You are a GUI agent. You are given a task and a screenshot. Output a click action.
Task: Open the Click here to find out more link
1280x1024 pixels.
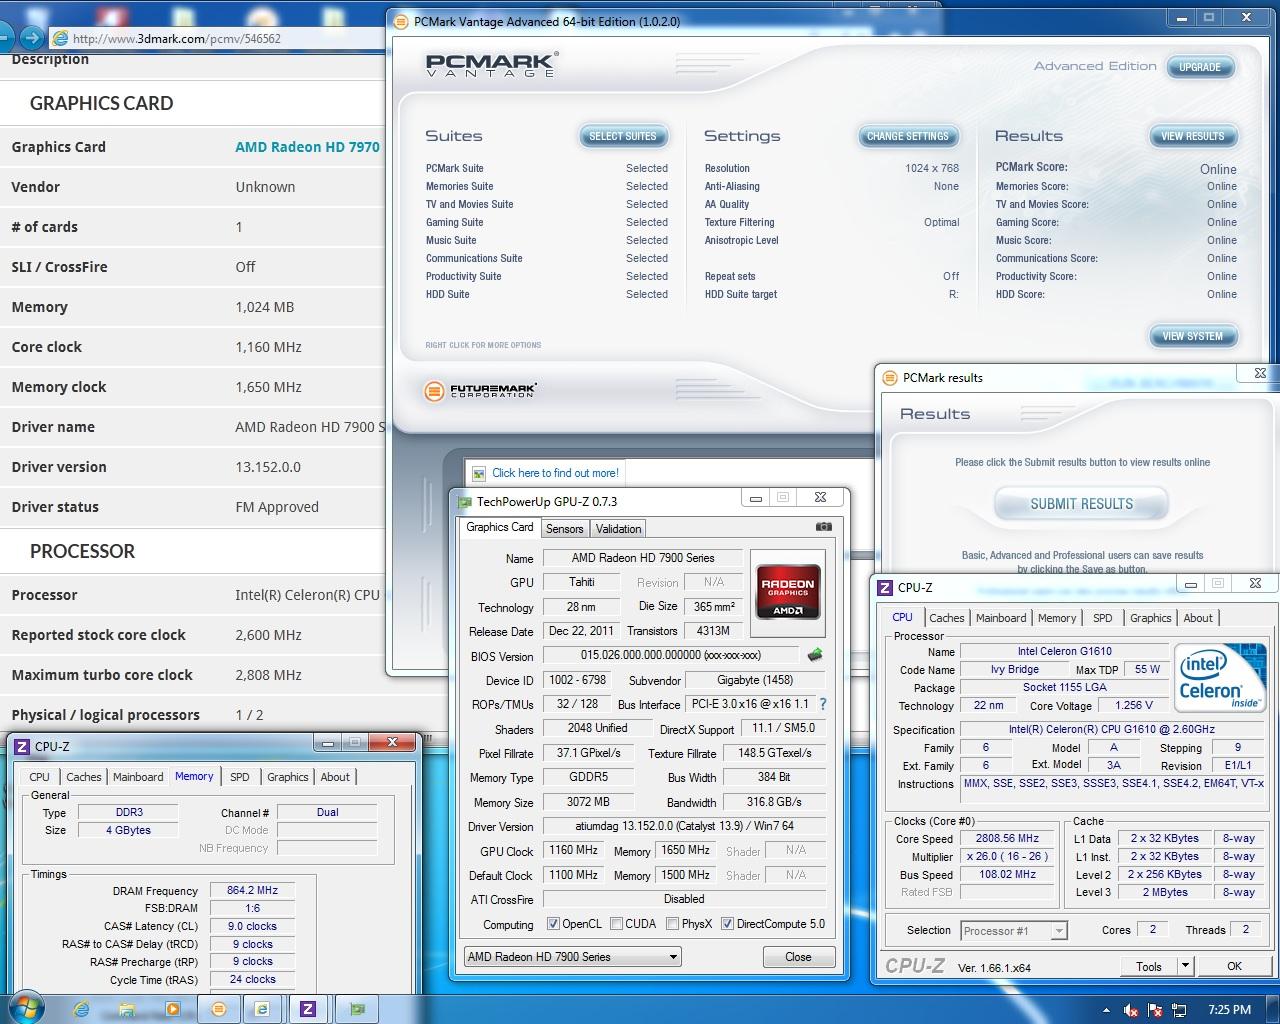click(x=555, y=473)
